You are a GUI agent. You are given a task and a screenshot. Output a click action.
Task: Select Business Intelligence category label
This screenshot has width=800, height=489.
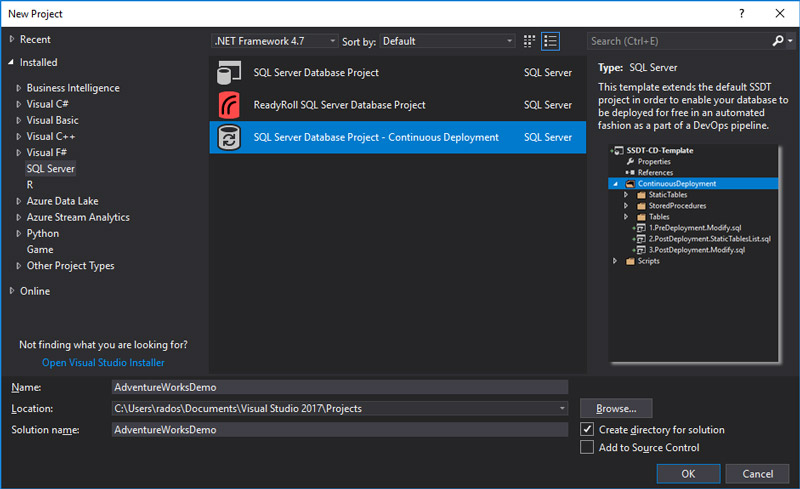coord(73,88)
